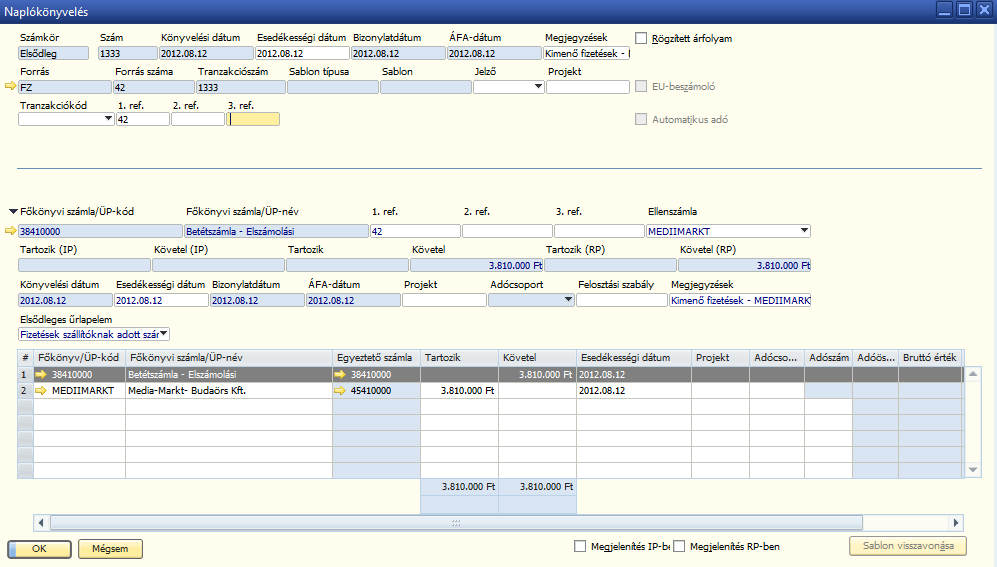997x567 pixels.
Task: Click the Bruttó érték column header
Action: [930, 357]
